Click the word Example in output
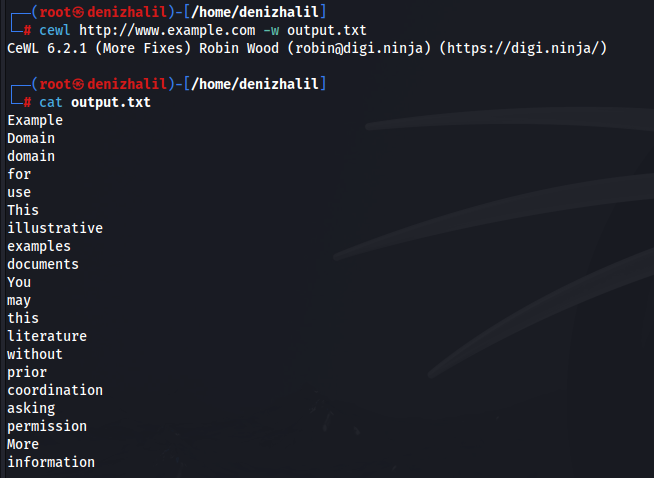 pyautogui.click(x=35, y=121)
